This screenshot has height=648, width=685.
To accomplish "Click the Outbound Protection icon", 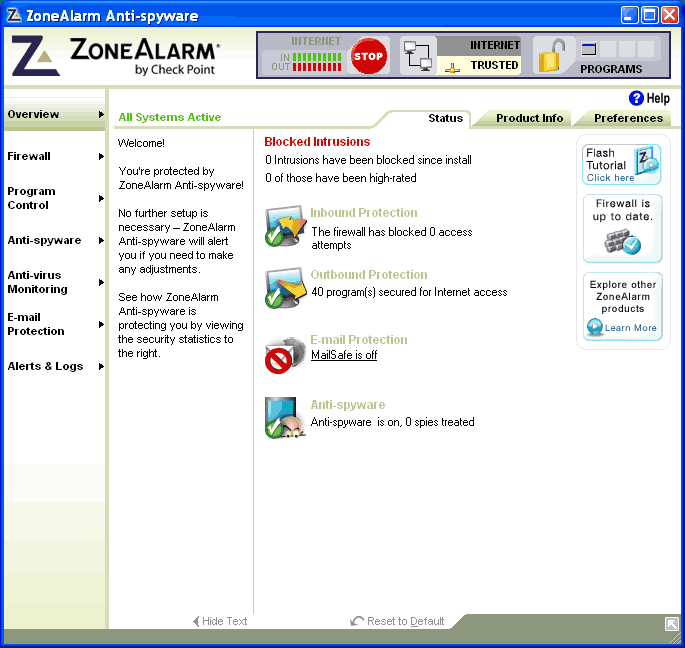I will [x=285, y=288].
